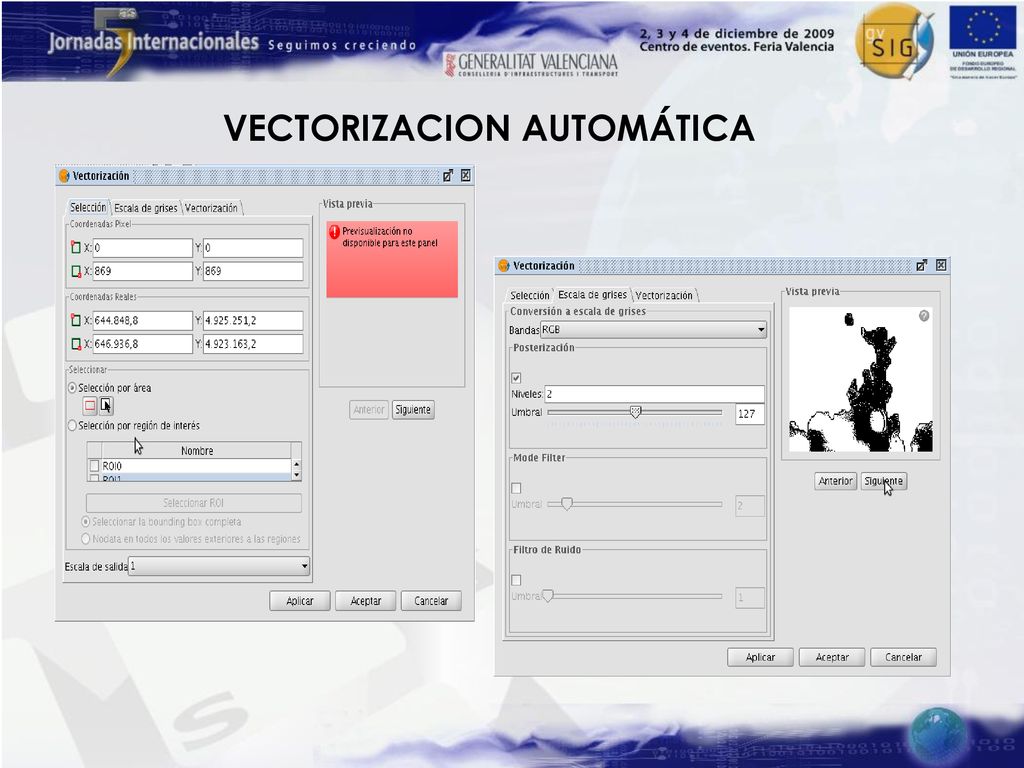This screenshot has height=768, width=1024.
Task: Click the gvSIG logo in the slide header
Action: (x=895, y=41)
